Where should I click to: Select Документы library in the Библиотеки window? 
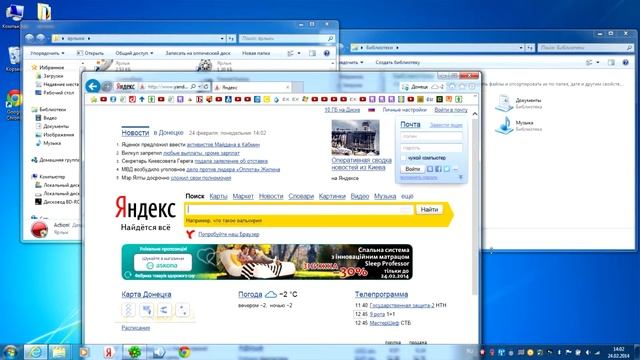click(519, 103)
